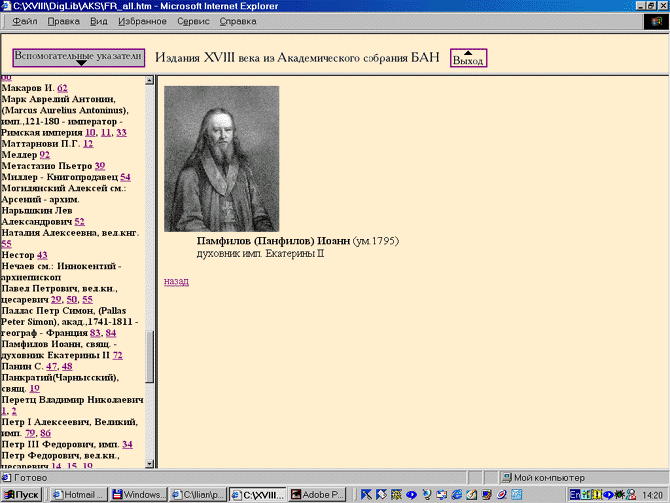Viewport: 670px width, 503px height.
Task: Click the IE logo in the menu bar corner
Action: click(x=655, y=20)
